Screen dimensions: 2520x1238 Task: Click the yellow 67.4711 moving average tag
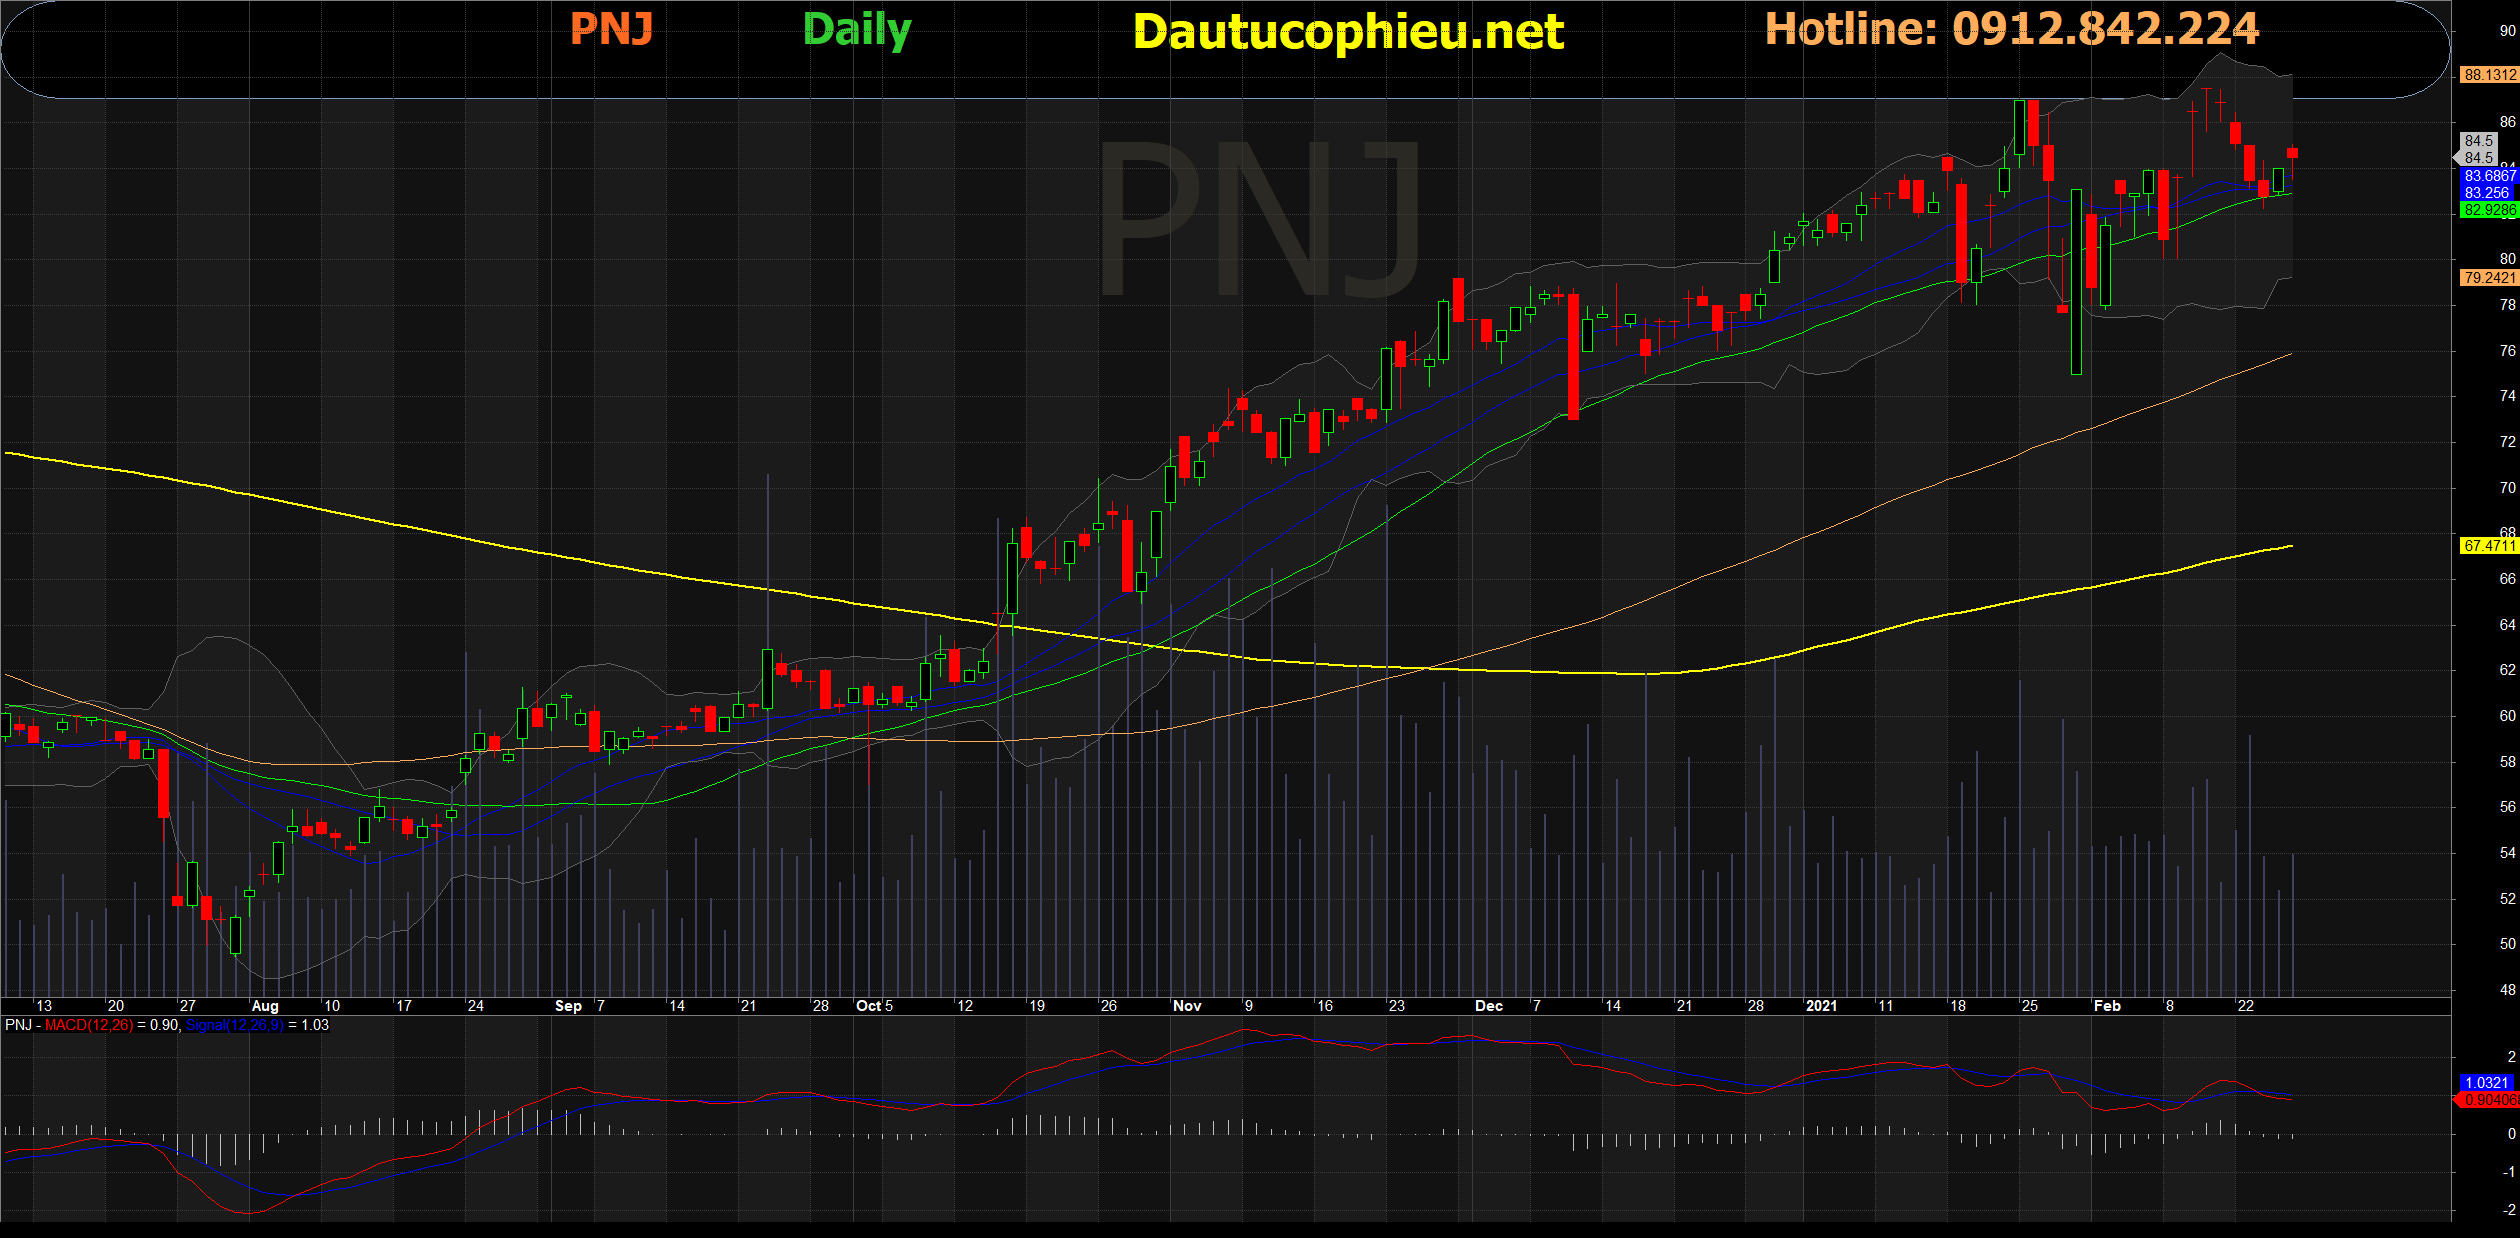(2489, 546)
